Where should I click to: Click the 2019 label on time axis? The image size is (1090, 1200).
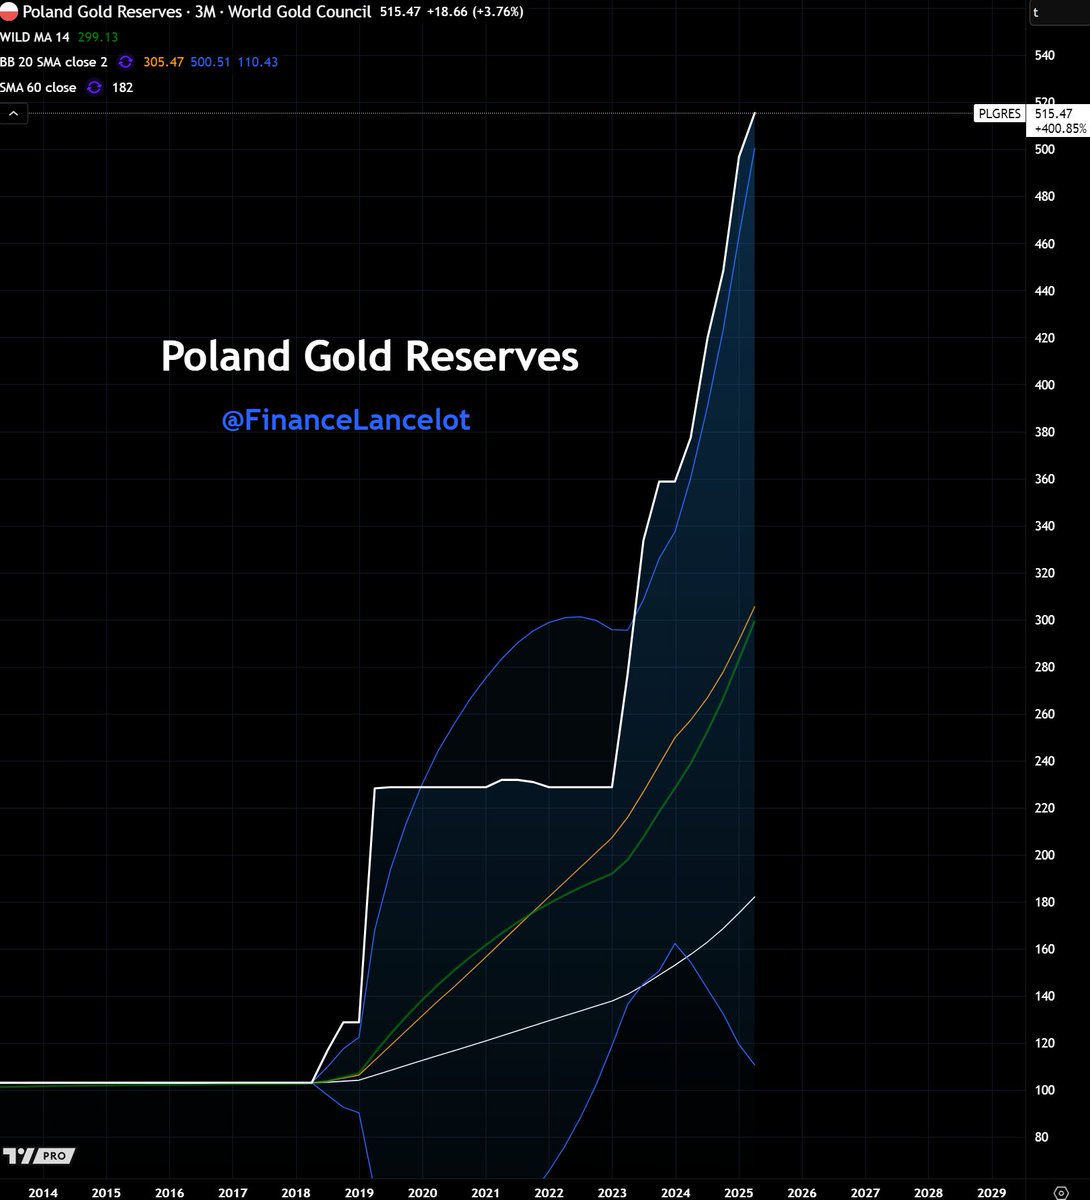point(358,1193)
